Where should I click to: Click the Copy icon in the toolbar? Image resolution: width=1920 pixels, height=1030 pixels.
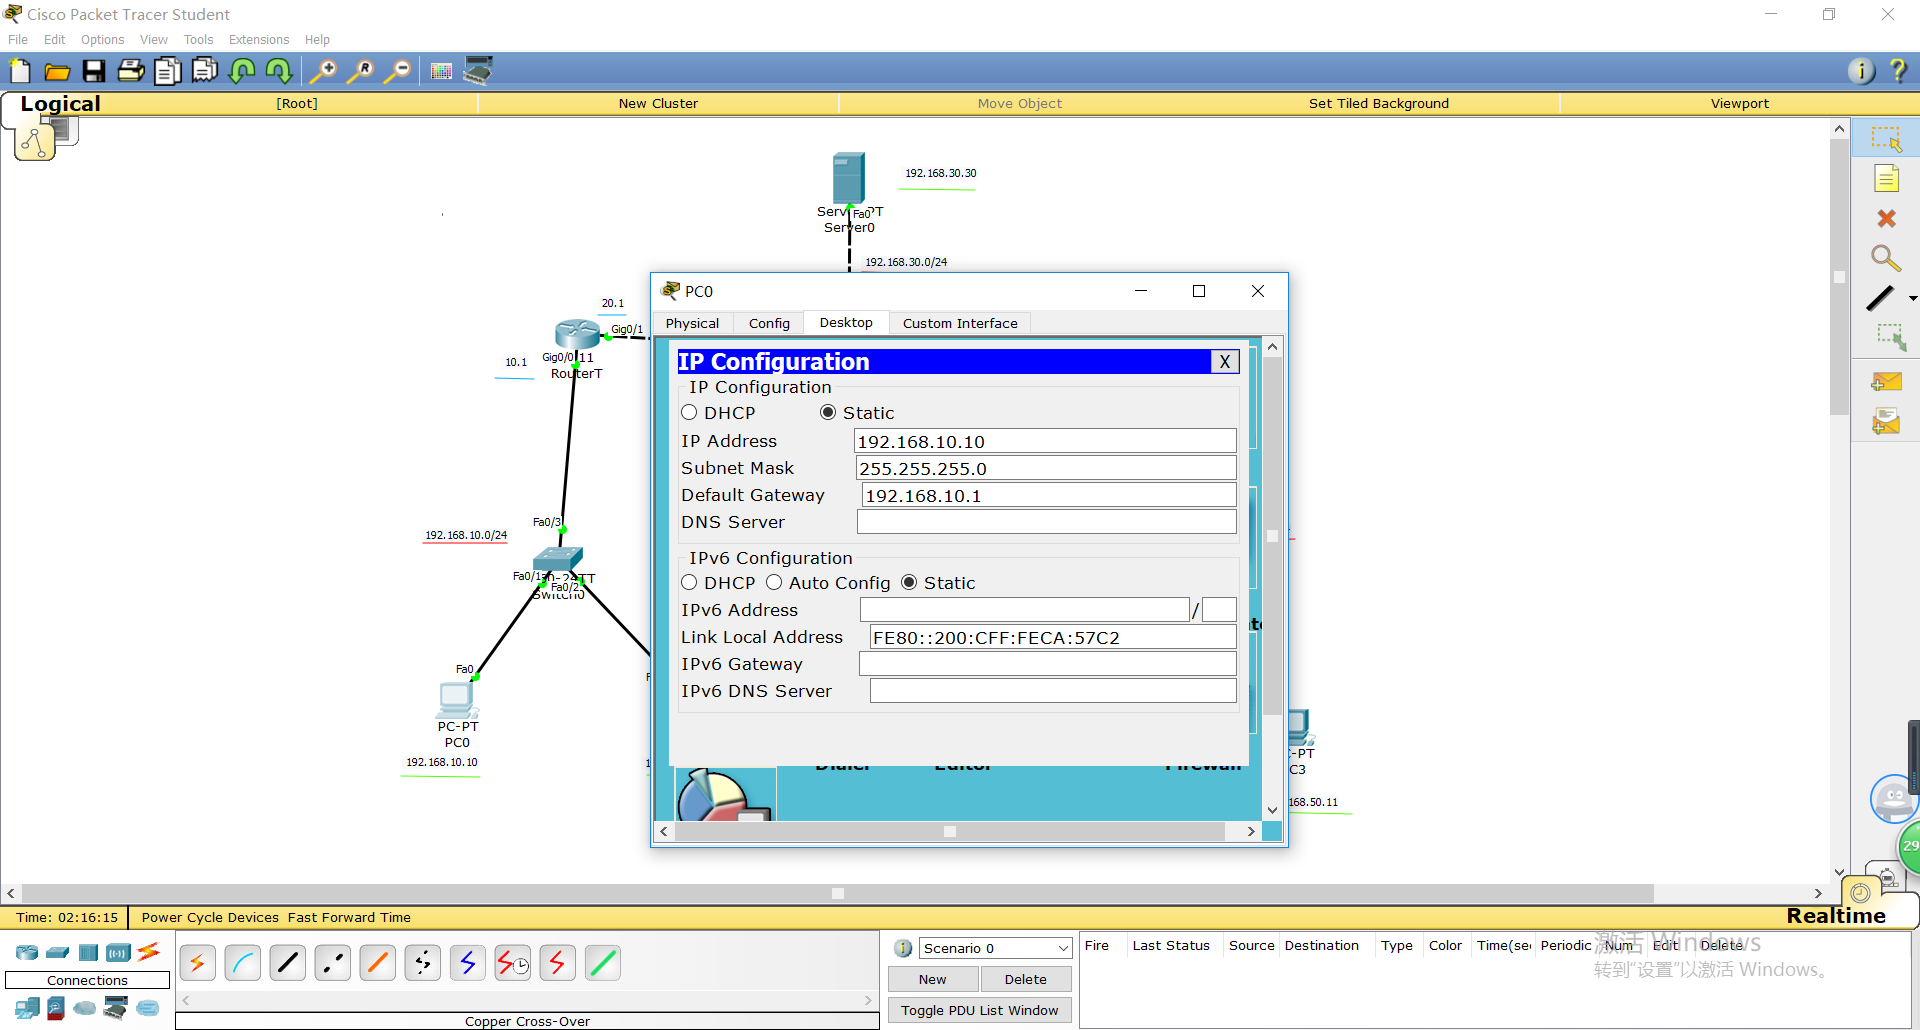168,71
